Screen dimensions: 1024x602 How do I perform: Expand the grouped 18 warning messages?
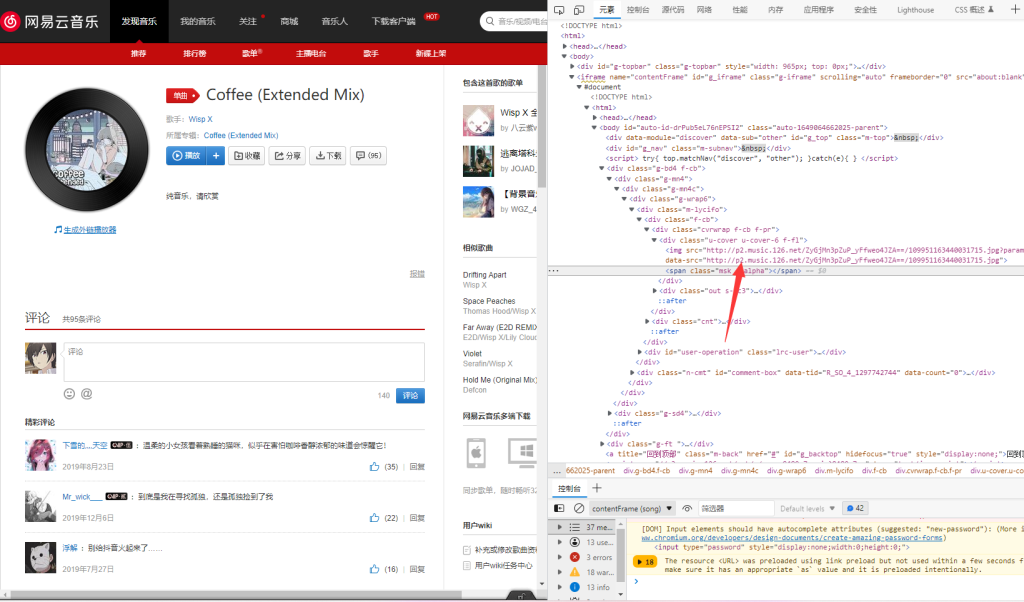[x=643, y=562]
